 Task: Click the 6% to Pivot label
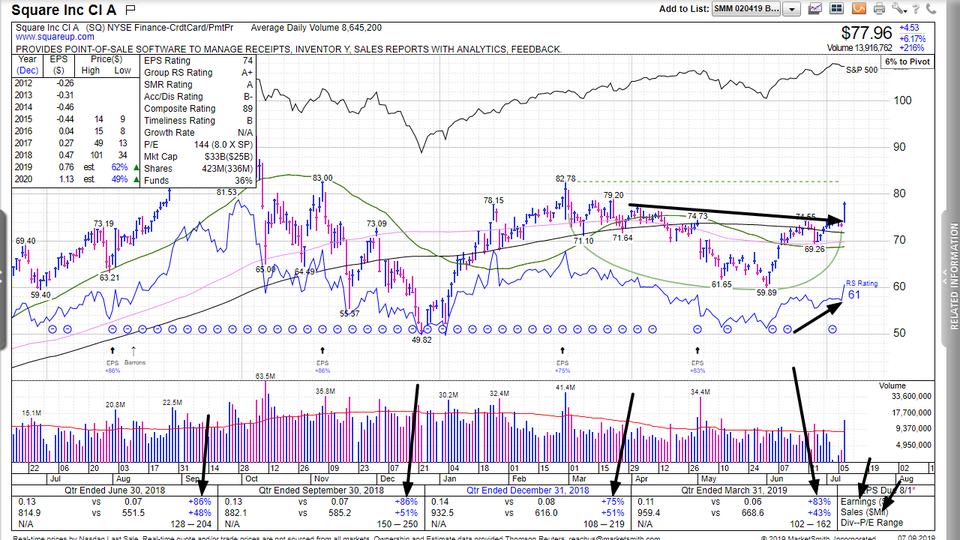[x=907, y=62]
